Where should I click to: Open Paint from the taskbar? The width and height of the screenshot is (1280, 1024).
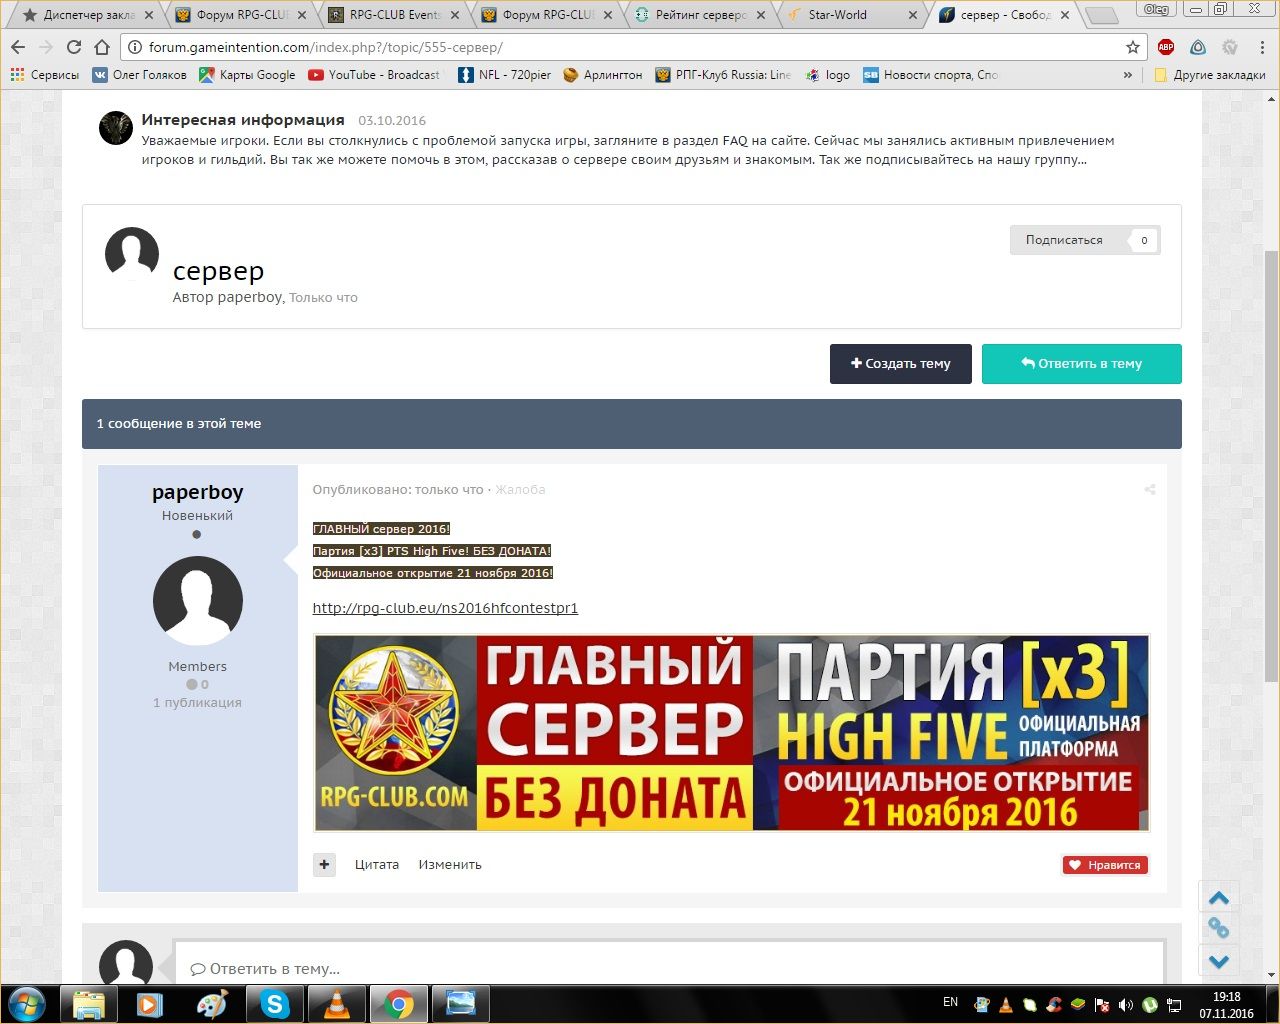[x=212, y=1003]
